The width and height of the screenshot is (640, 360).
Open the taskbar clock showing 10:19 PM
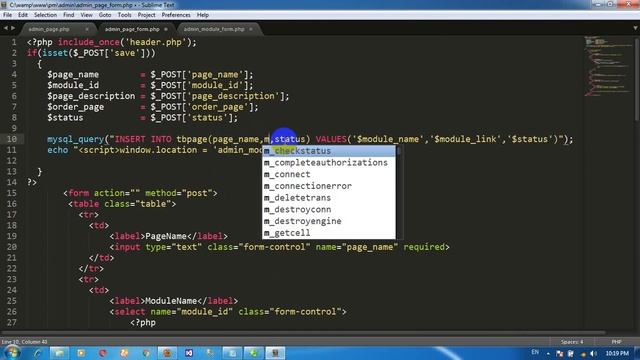click(617, 353)
